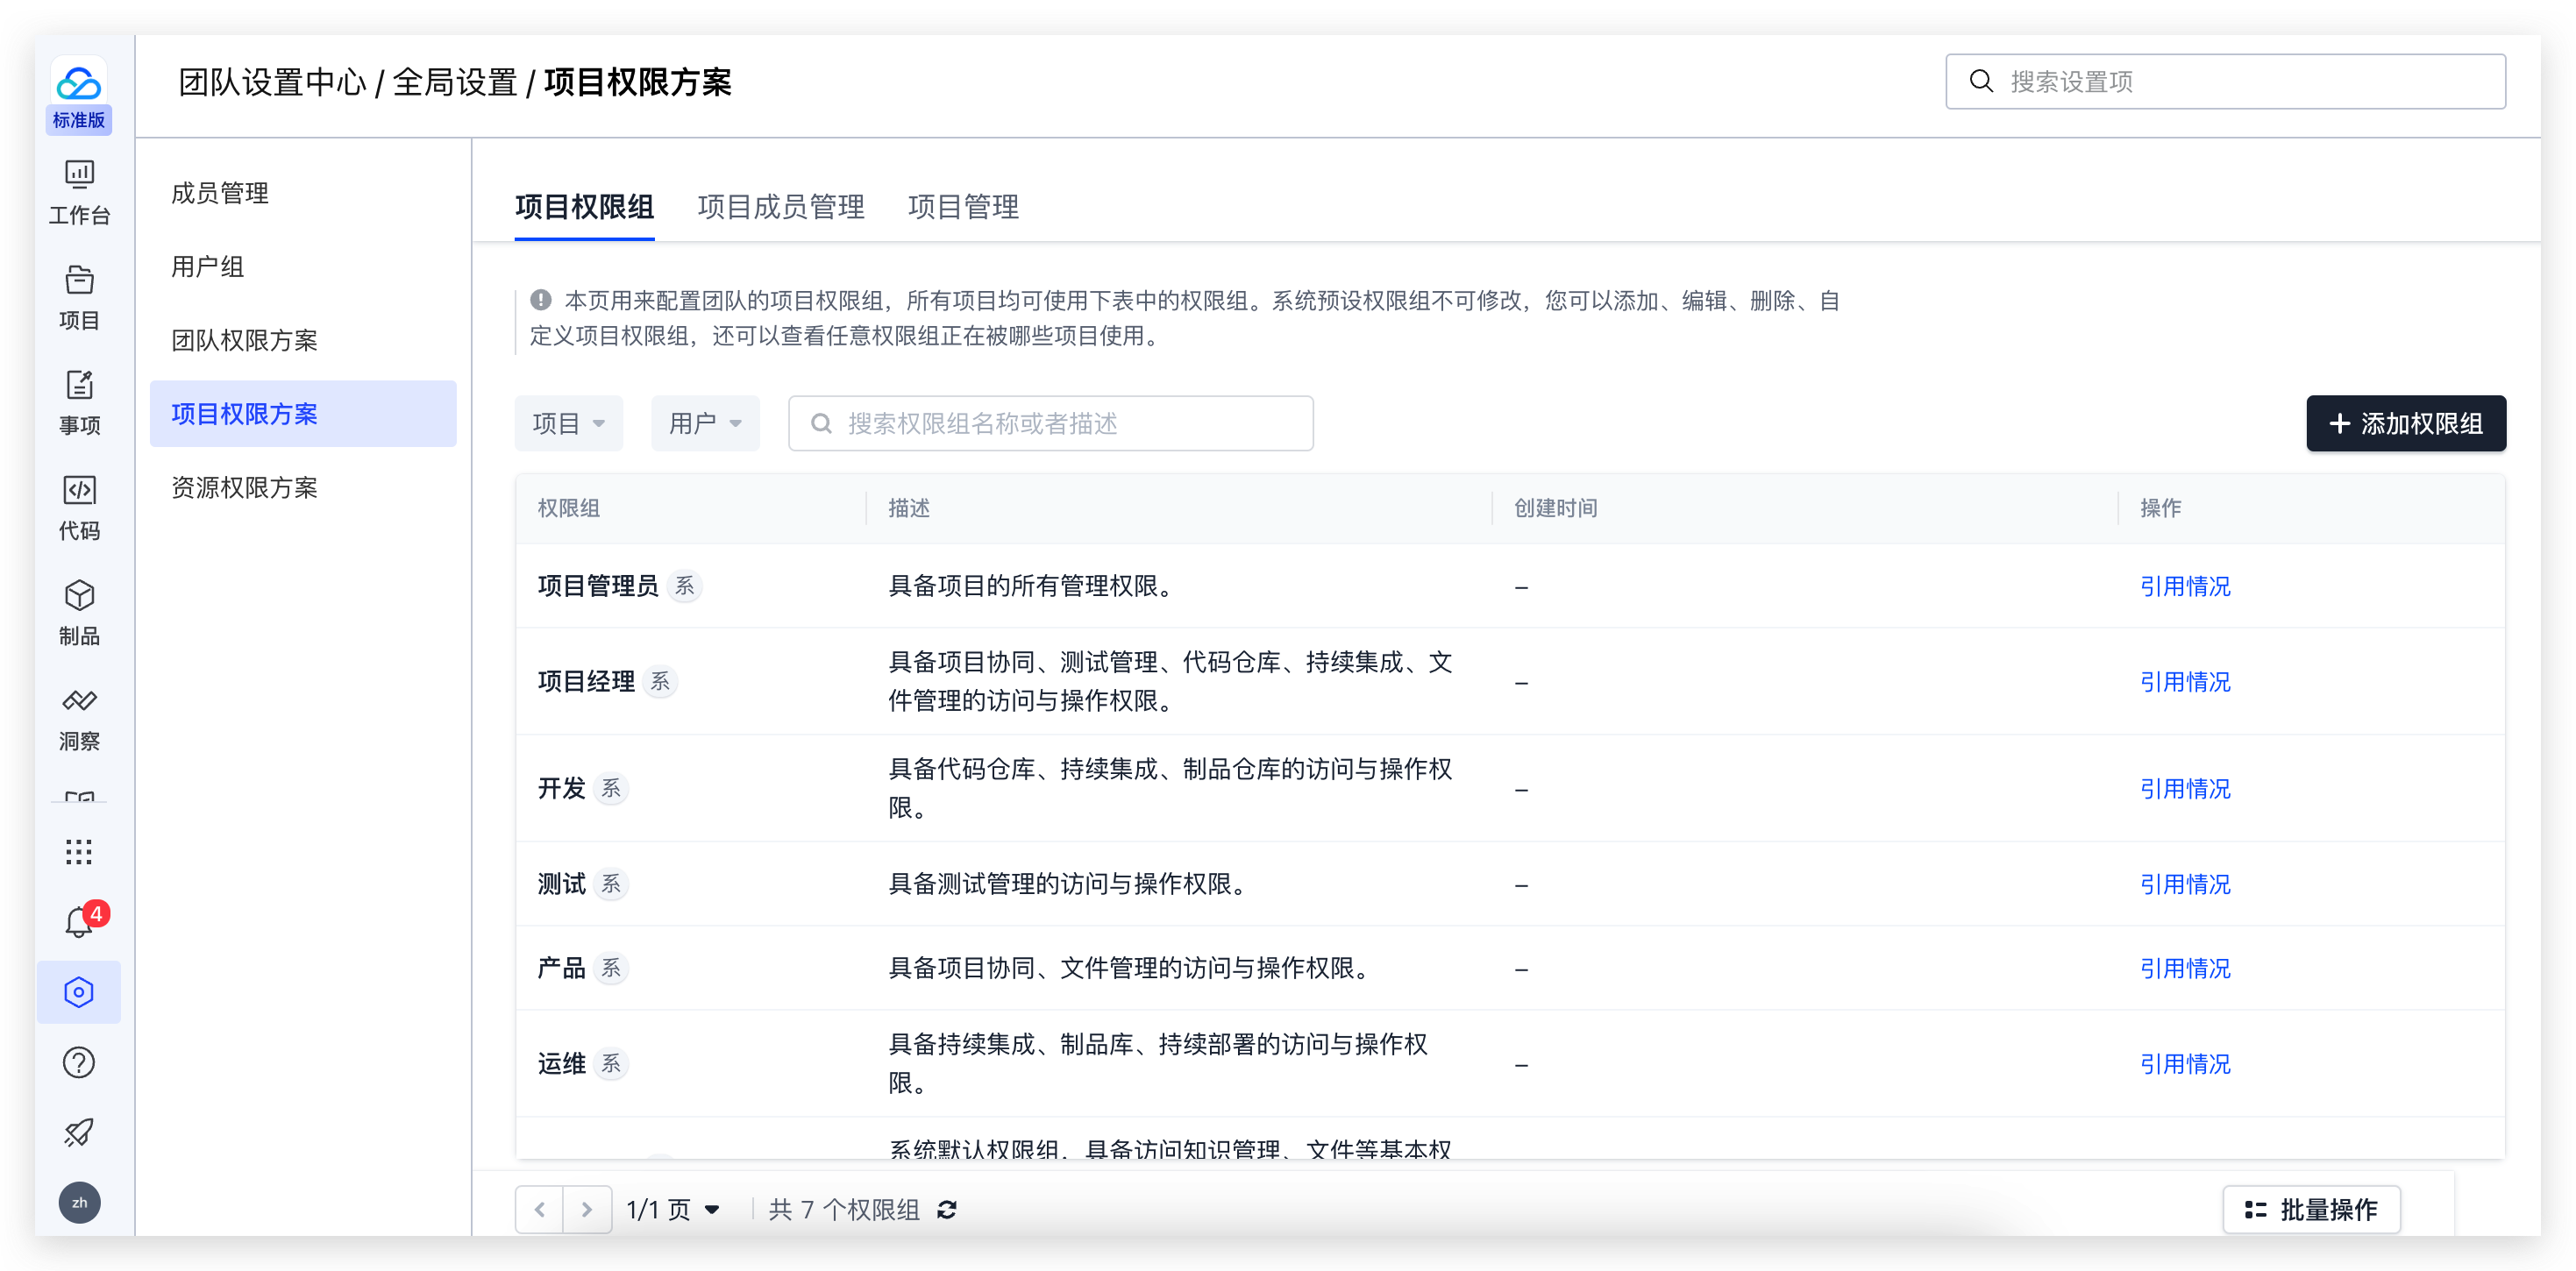Select 项目权限方案 in the settings menu
The image size is (2576, 1271).
tap(303, 413)
